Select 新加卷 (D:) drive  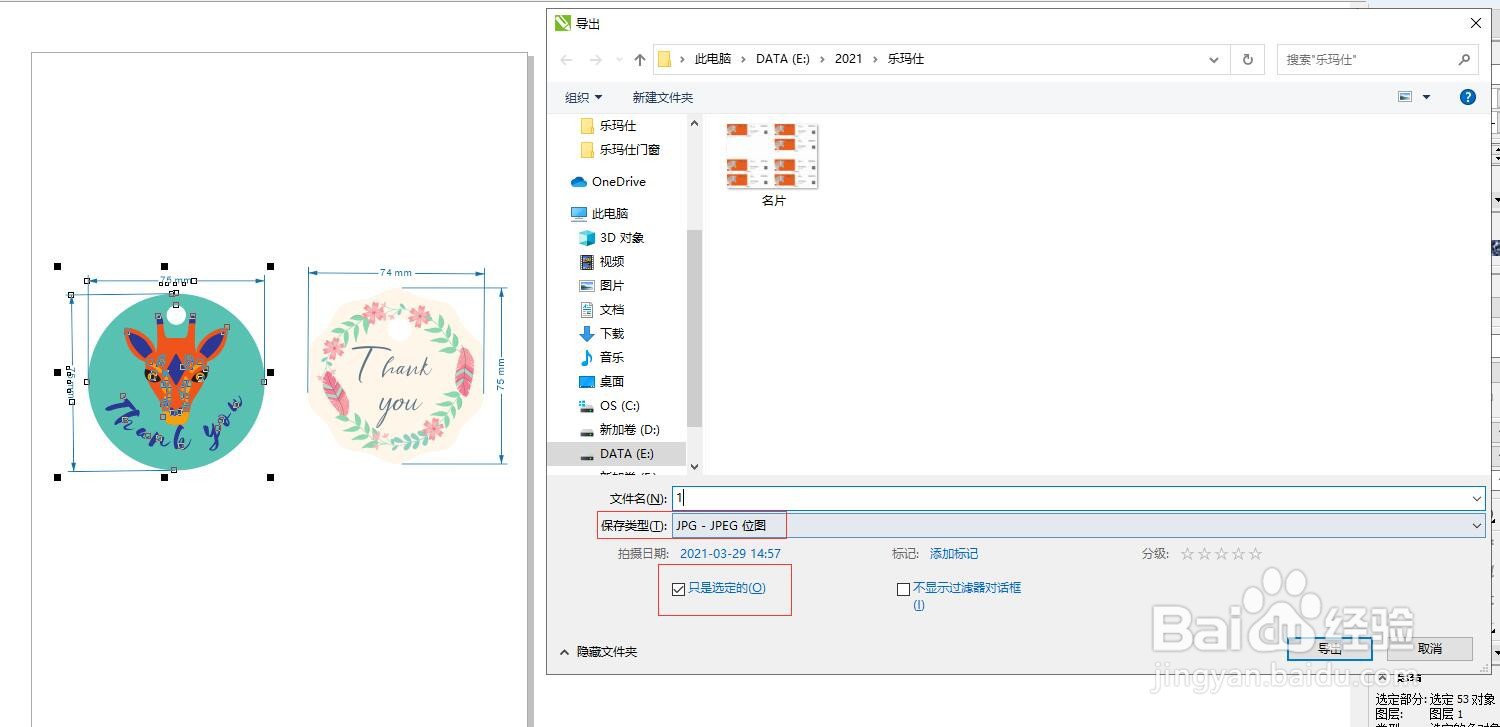pos(620,430)
